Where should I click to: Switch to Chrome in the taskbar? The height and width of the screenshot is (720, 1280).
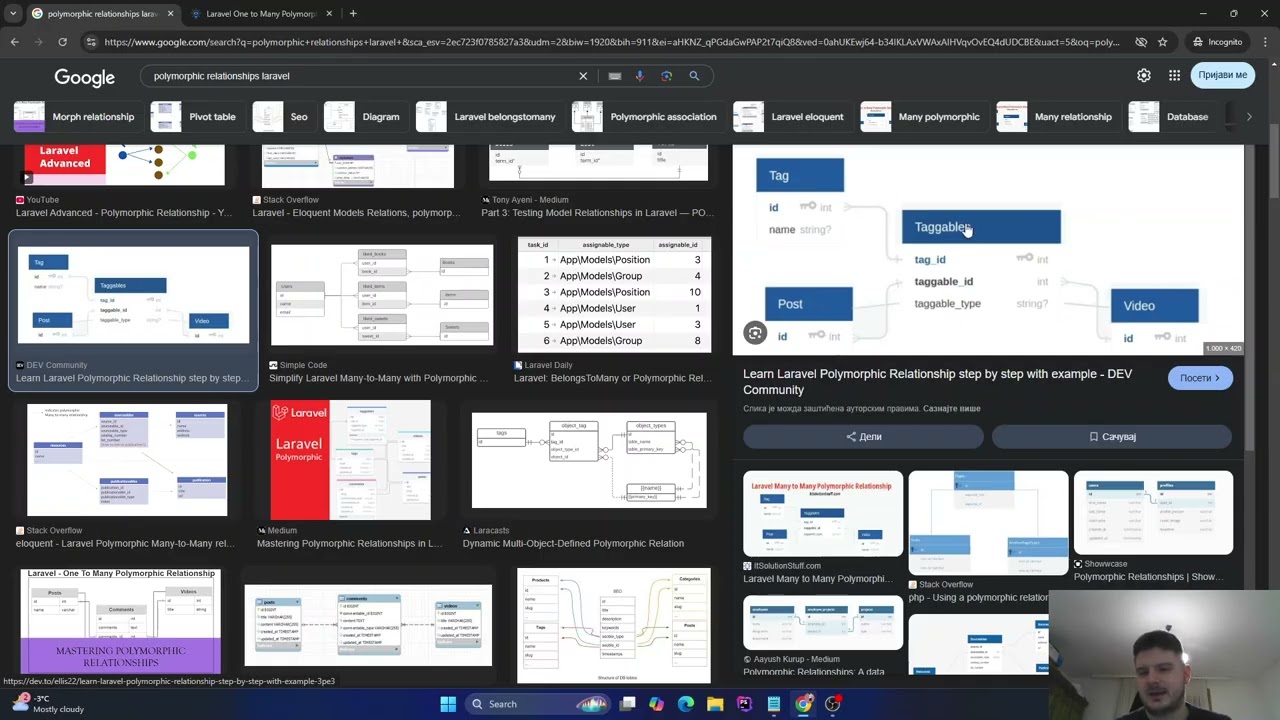(x=803, y=704)
